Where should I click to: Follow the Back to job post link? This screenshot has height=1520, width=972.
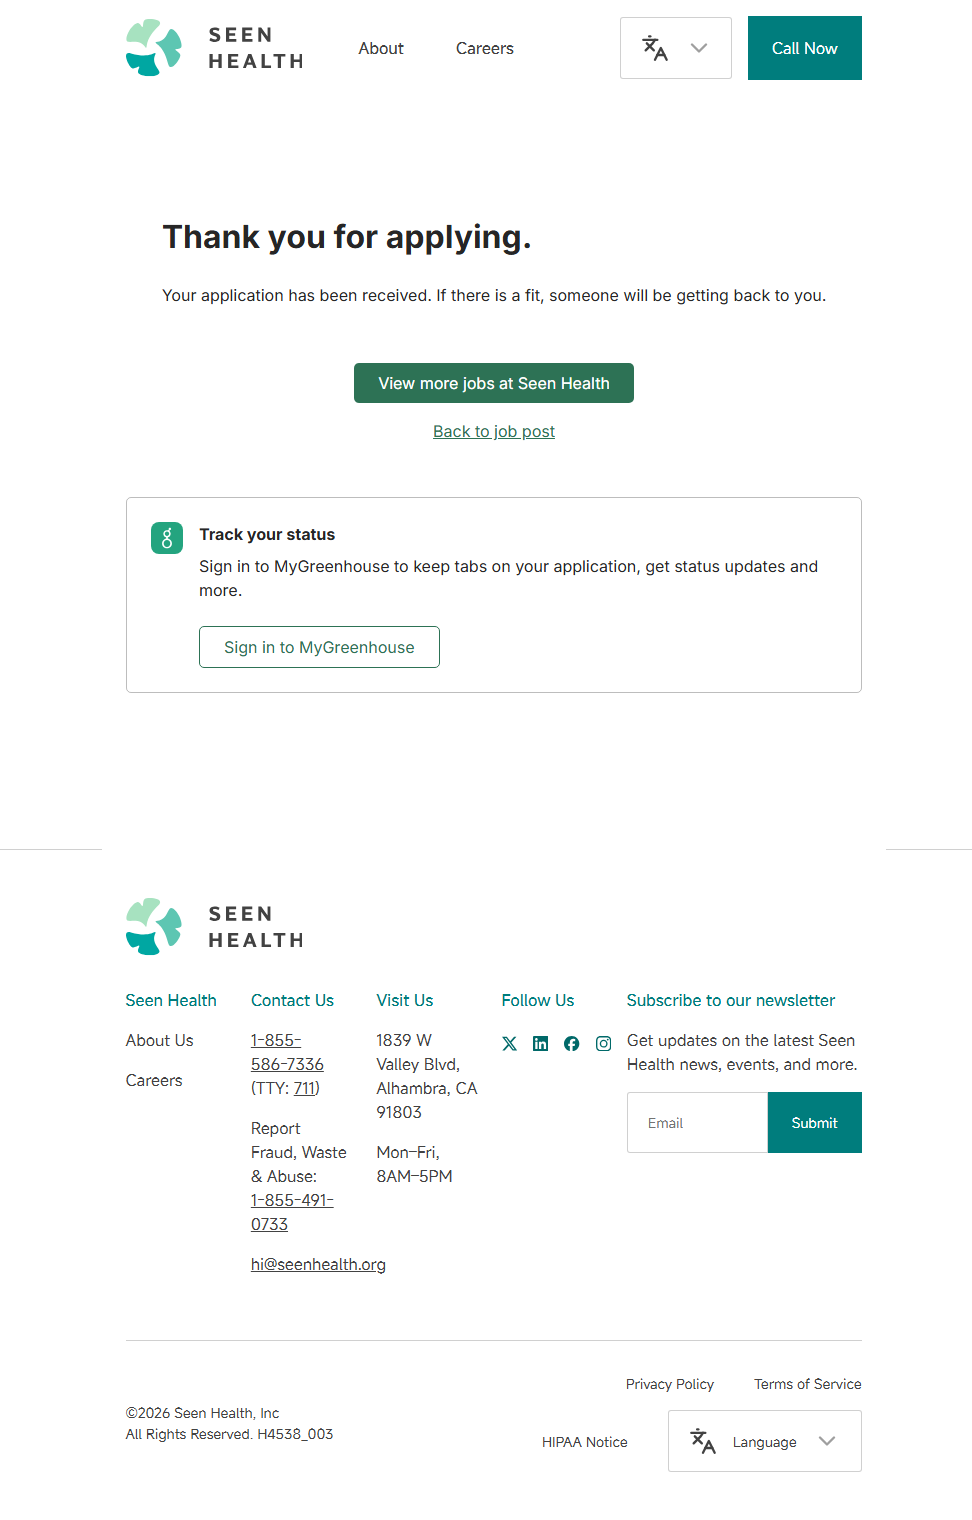click(494, 431)
